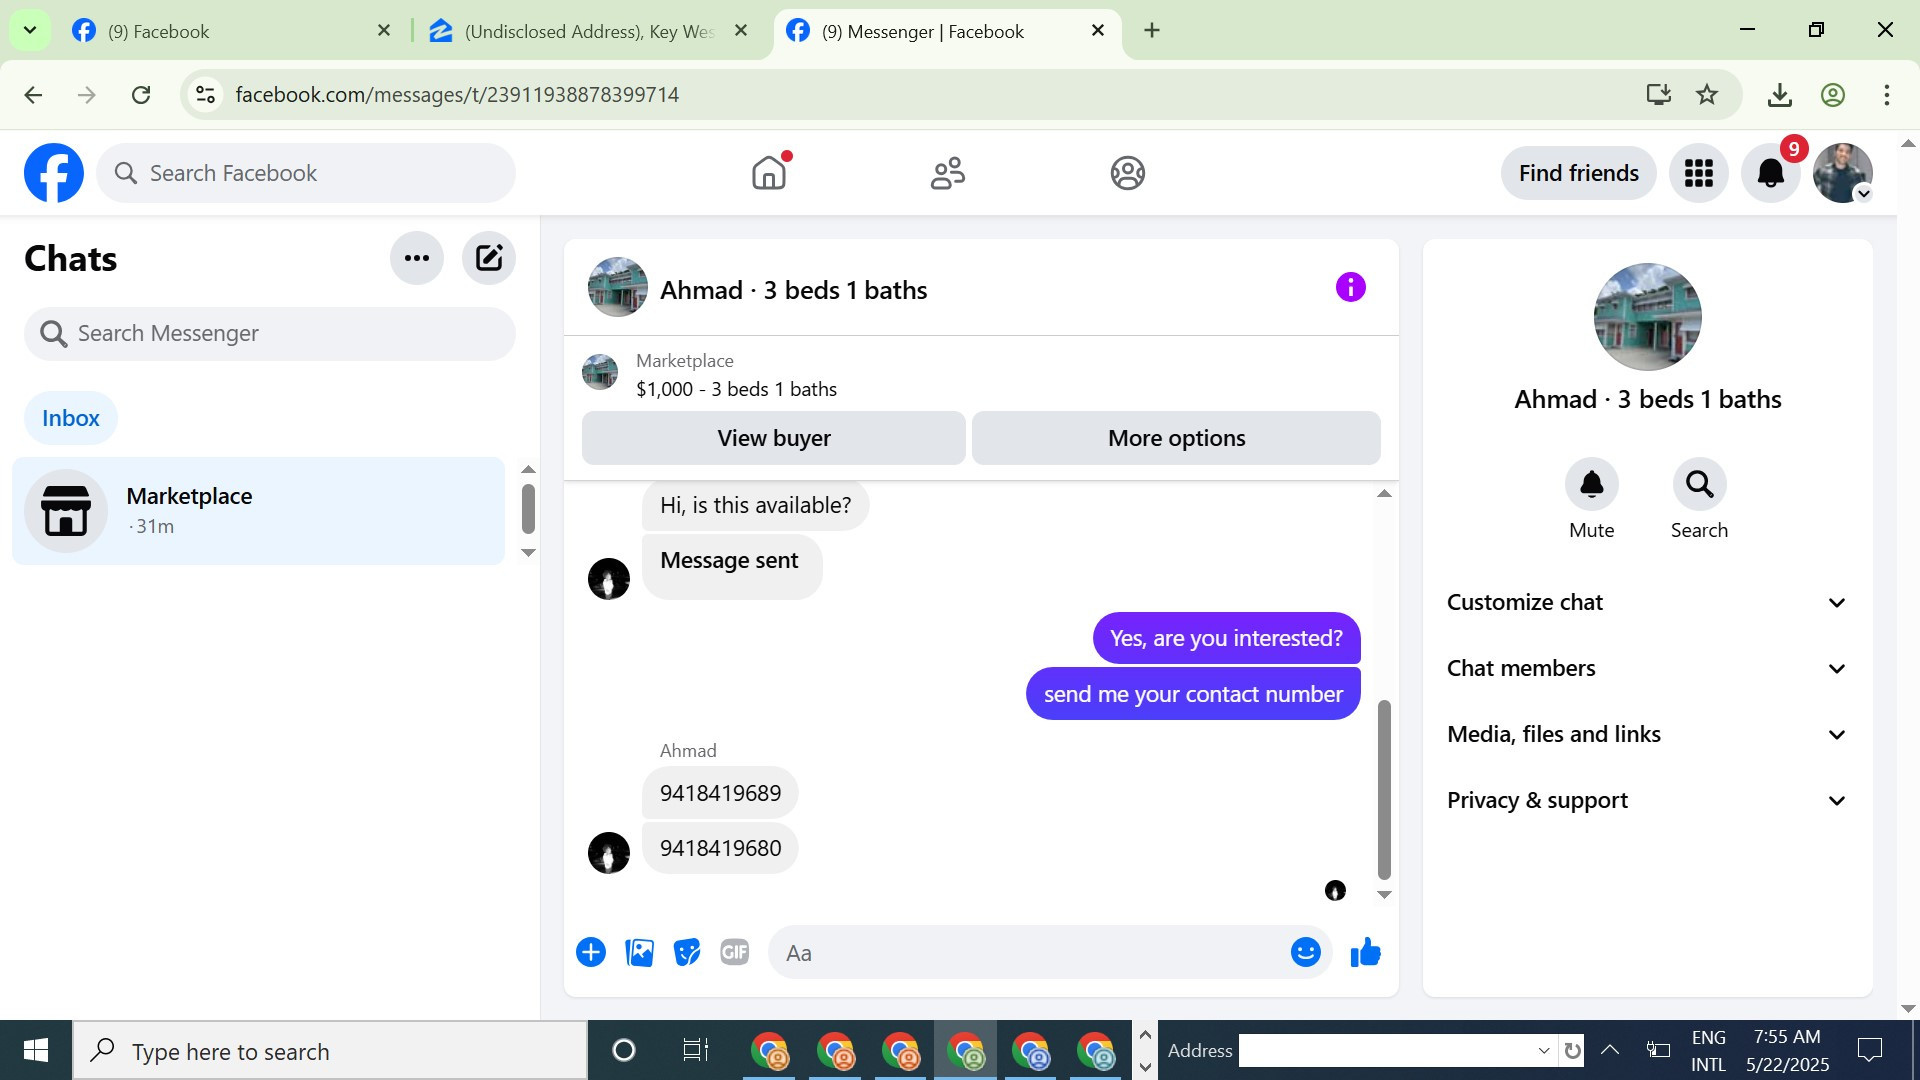Screen dimensions: 1920x1080
Task: Open conversation information purple icon
Action: [1350, 288]
